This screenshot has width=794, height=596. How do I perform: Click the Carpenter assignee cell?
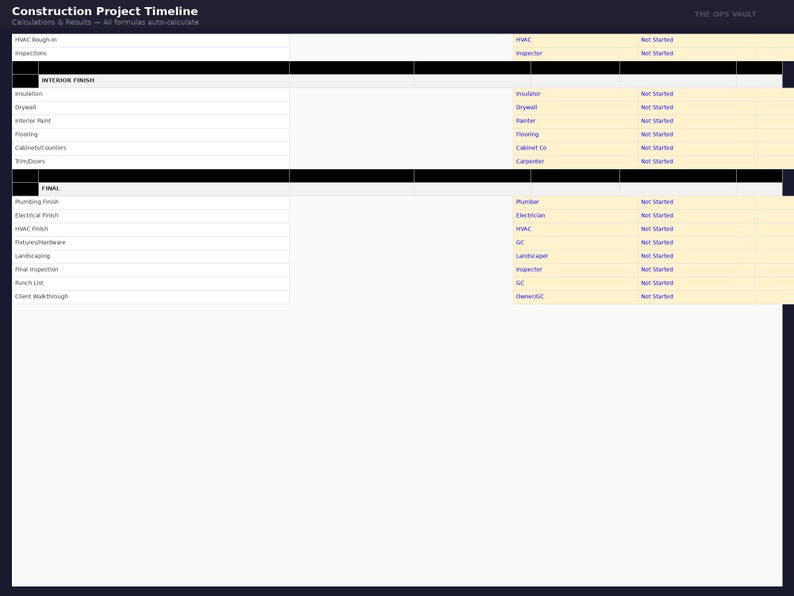click(x=575, y=162)
